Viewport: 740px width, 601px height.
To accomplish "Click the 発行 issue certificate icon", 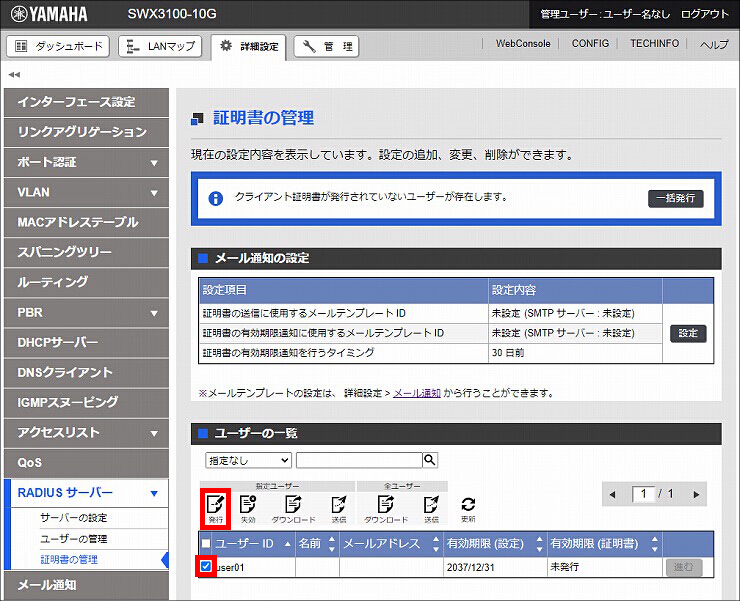I will [215, 508].
